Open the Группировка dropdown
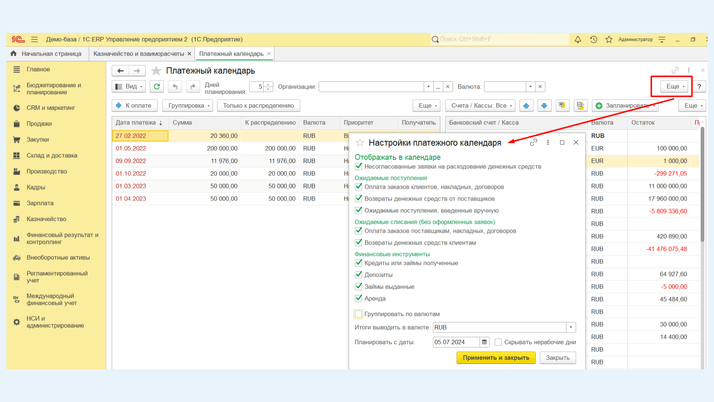Viewport: 714px width, 402px height. 187,105
